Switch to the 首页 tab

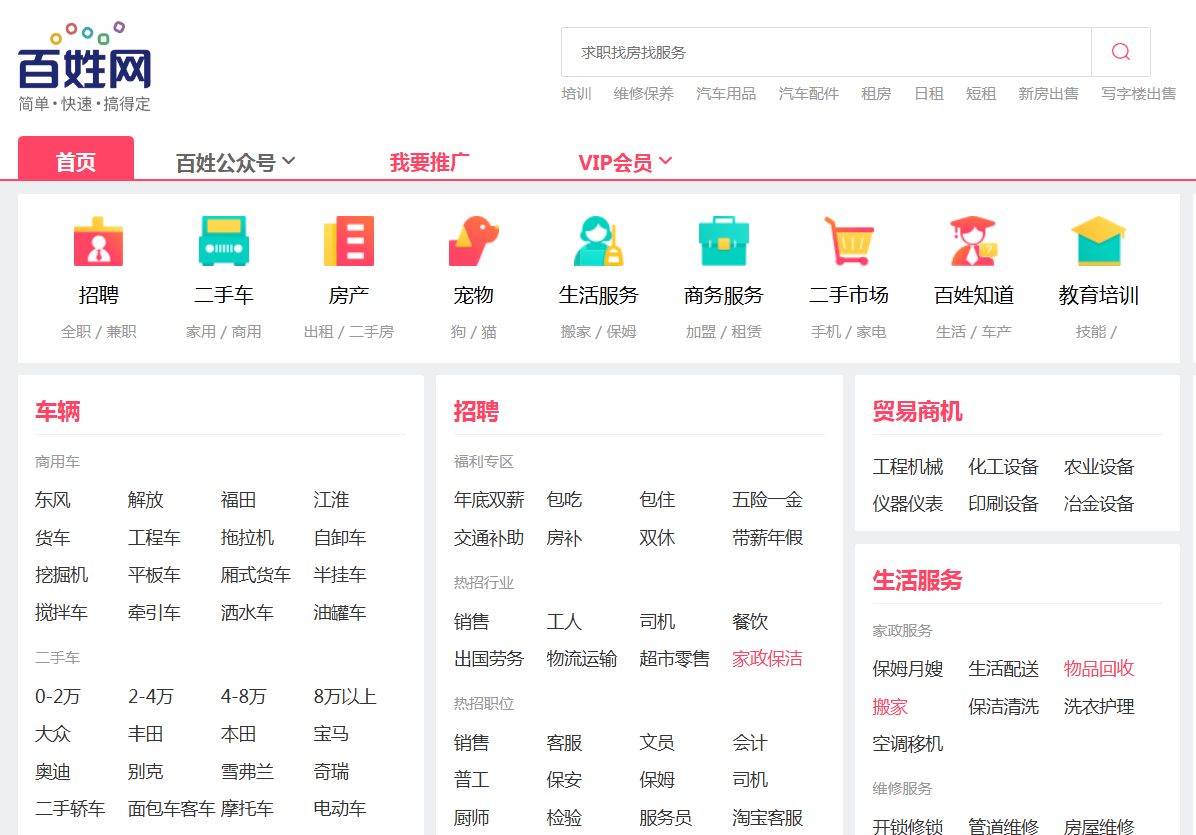pyautogui.click(x=76, y=159)
